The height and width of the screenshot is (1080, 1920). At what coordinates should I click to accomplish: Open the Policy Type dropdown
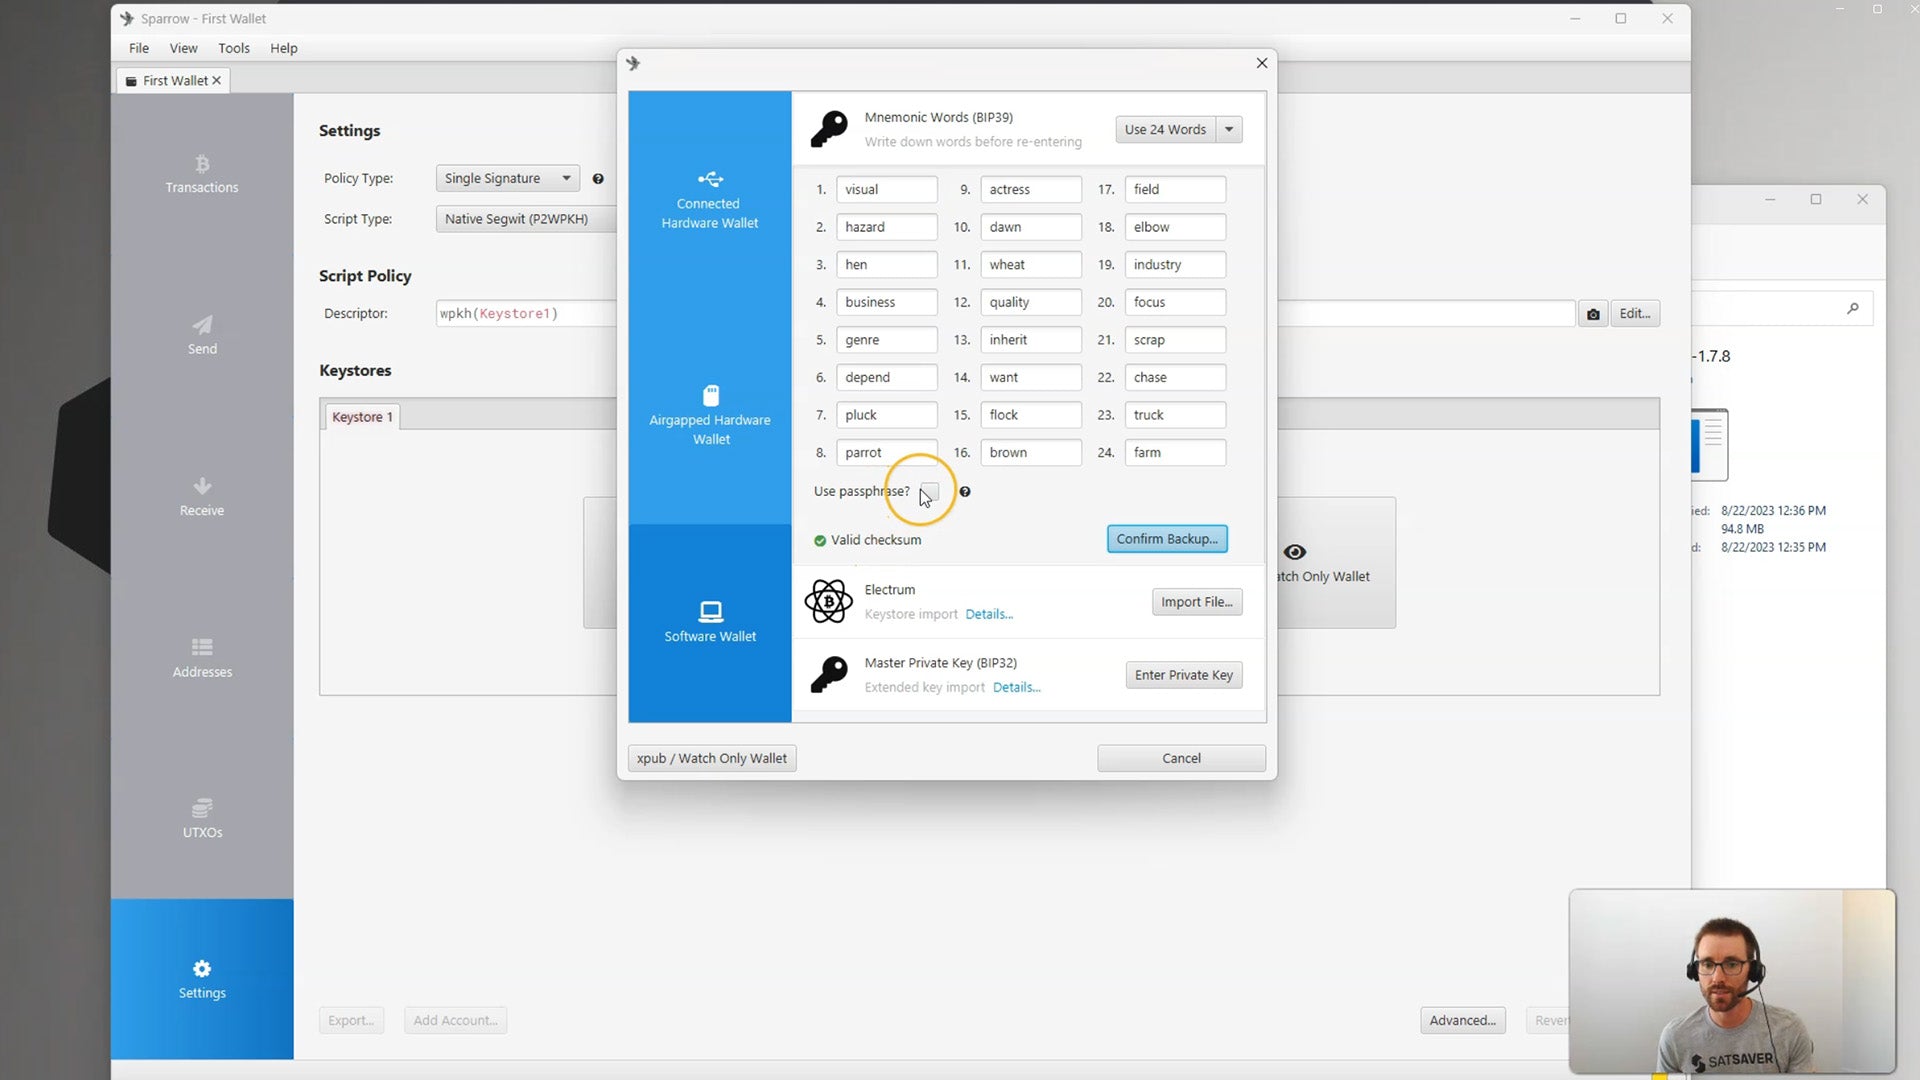[x=507, y=179]
